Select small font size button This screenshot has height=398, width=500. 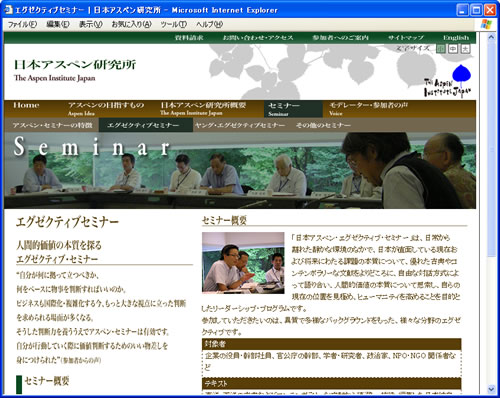(441, 49)
